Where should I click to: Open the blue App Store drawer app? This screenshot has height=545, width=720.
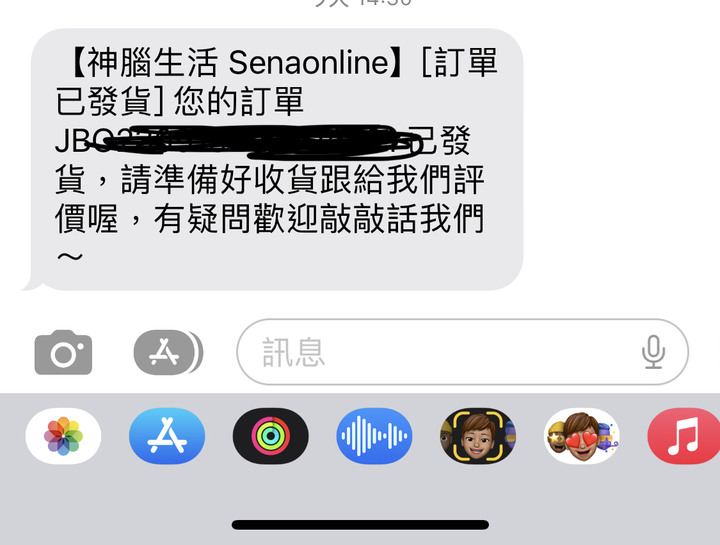coord(167,436)
